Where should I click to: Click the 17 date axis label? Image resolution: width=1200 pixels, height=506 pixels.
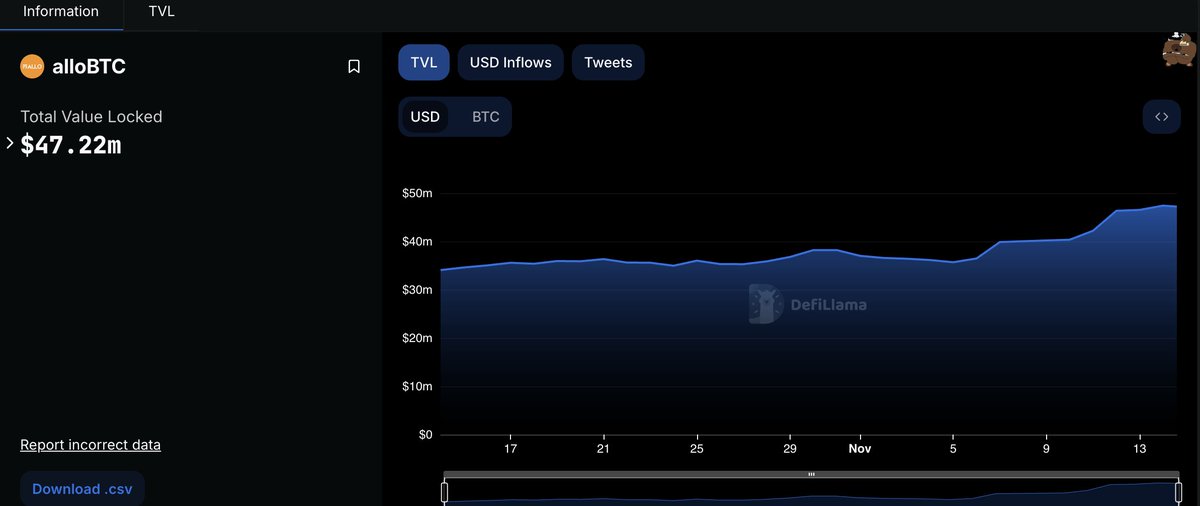(x=511, y=449)
